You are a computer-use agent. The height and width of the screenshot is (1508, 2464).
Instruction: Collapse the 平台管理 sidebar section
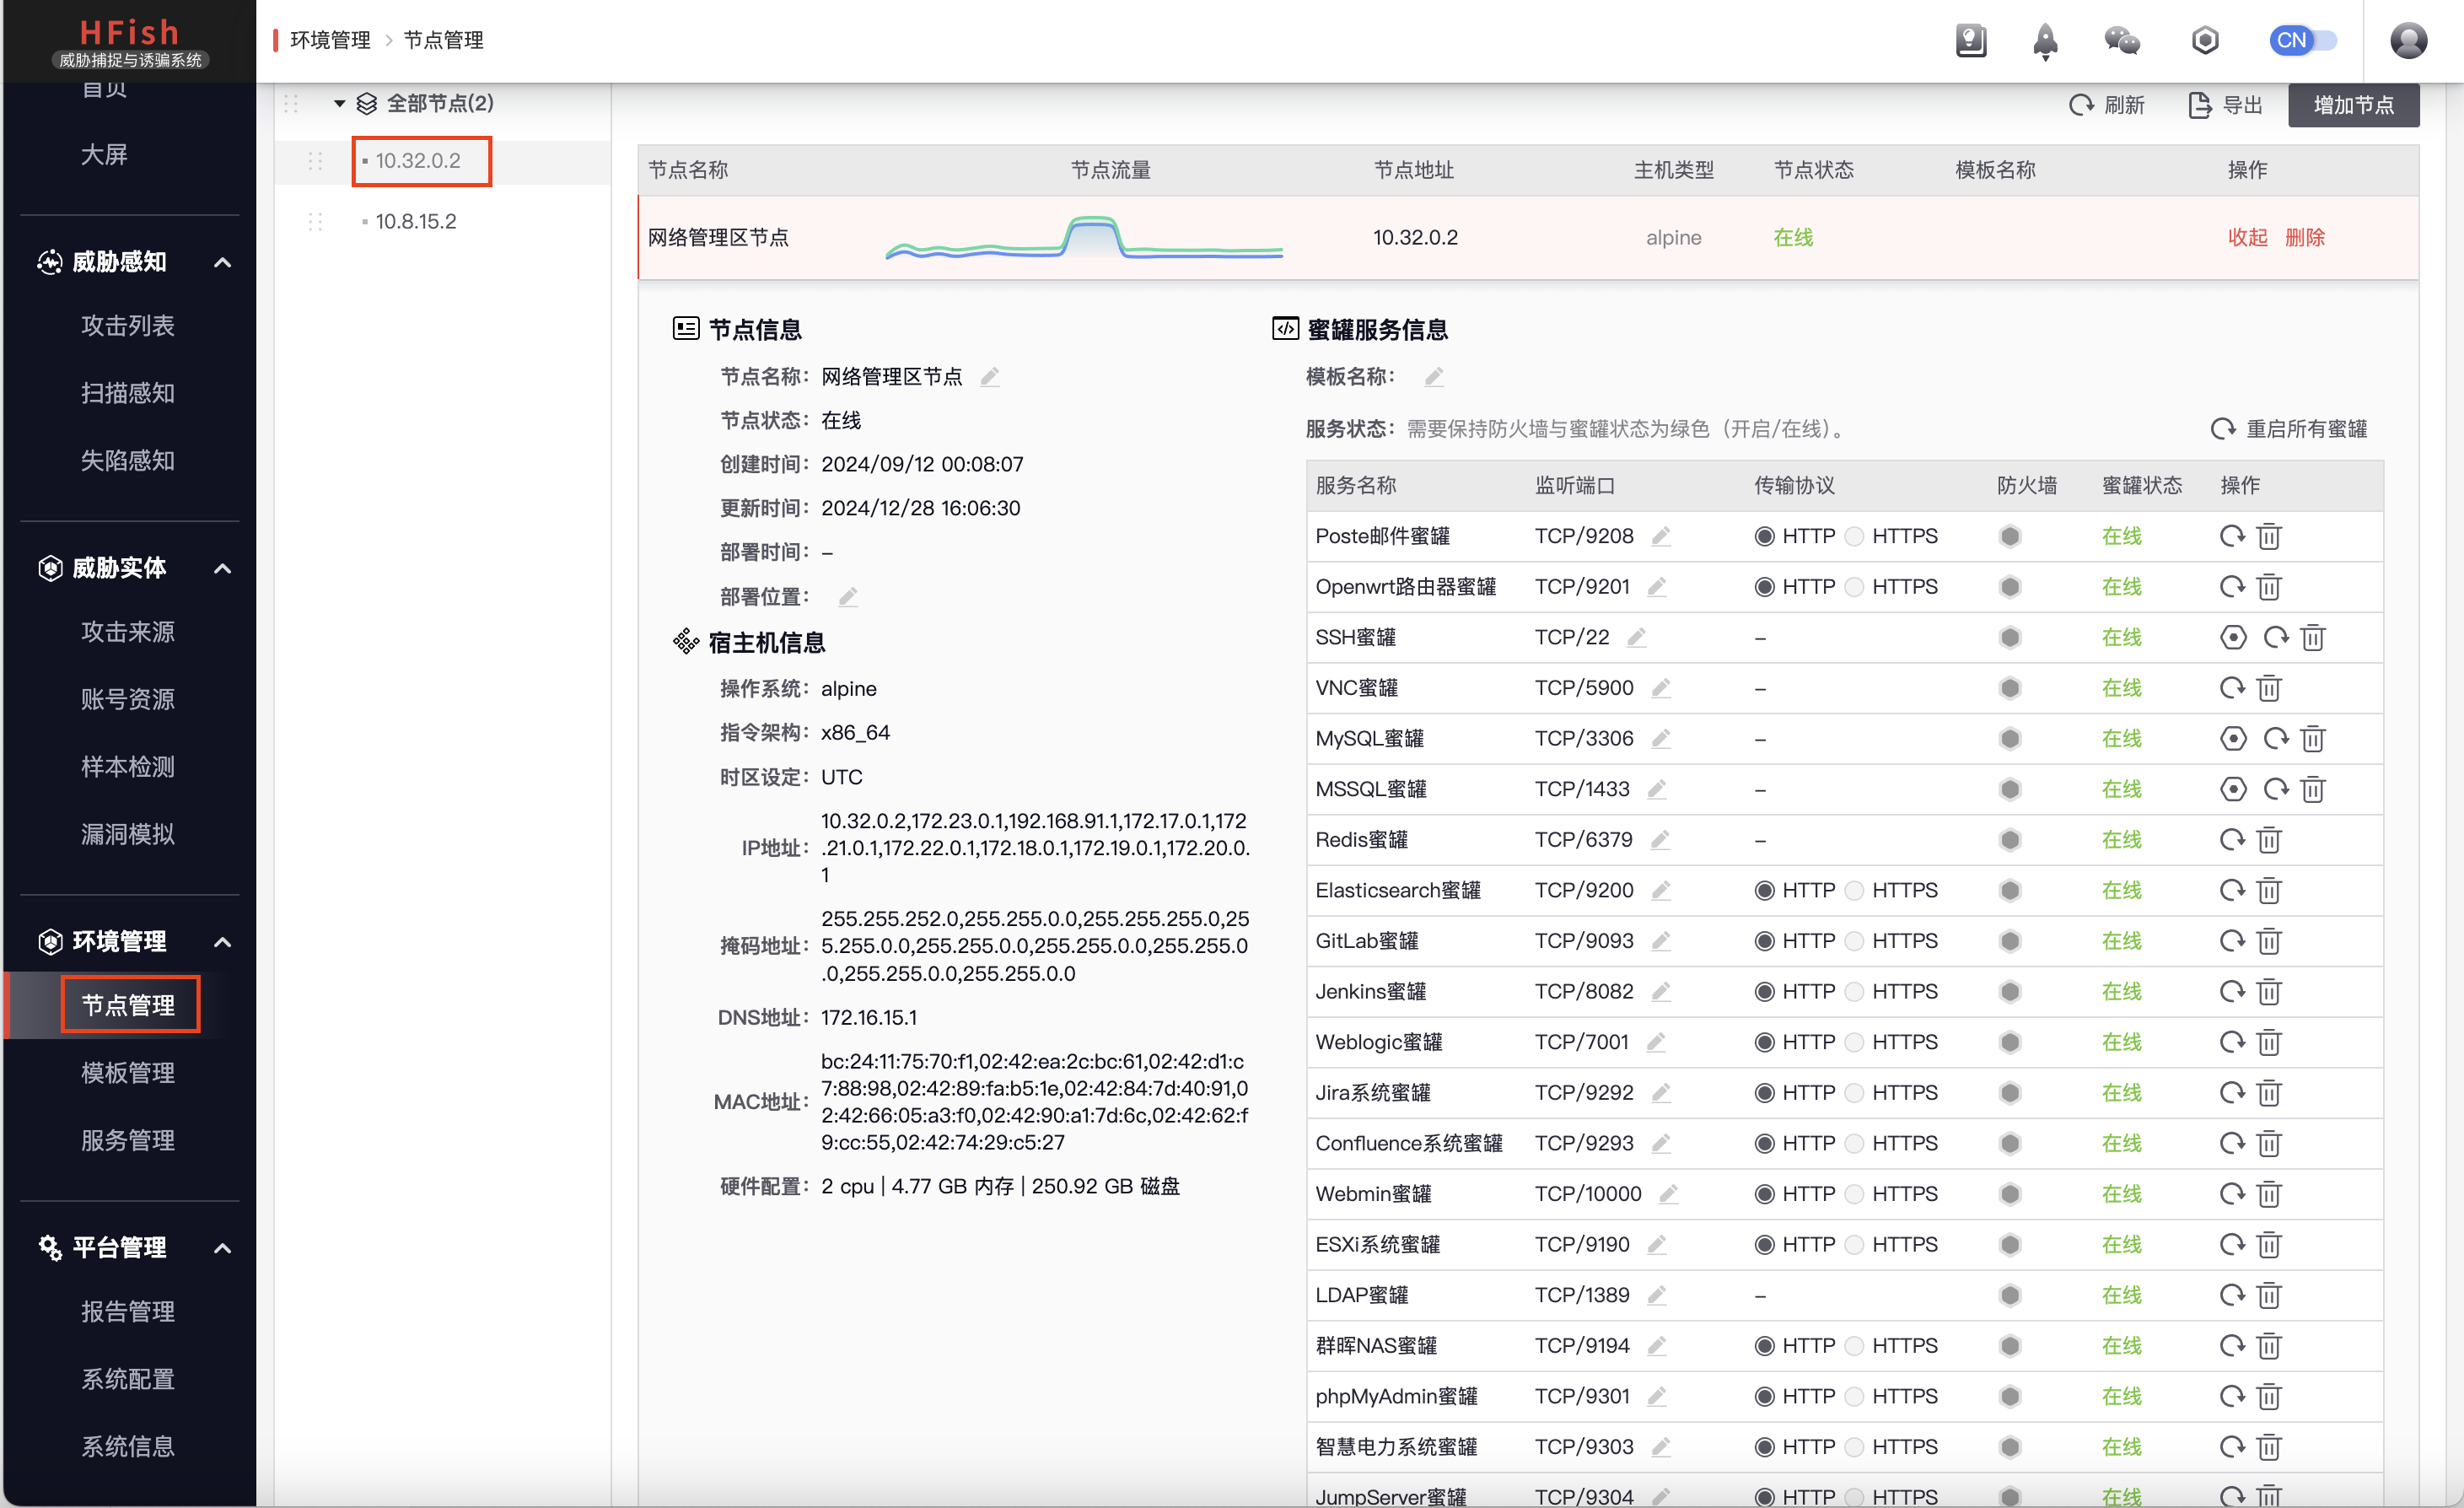point(223,1248)
